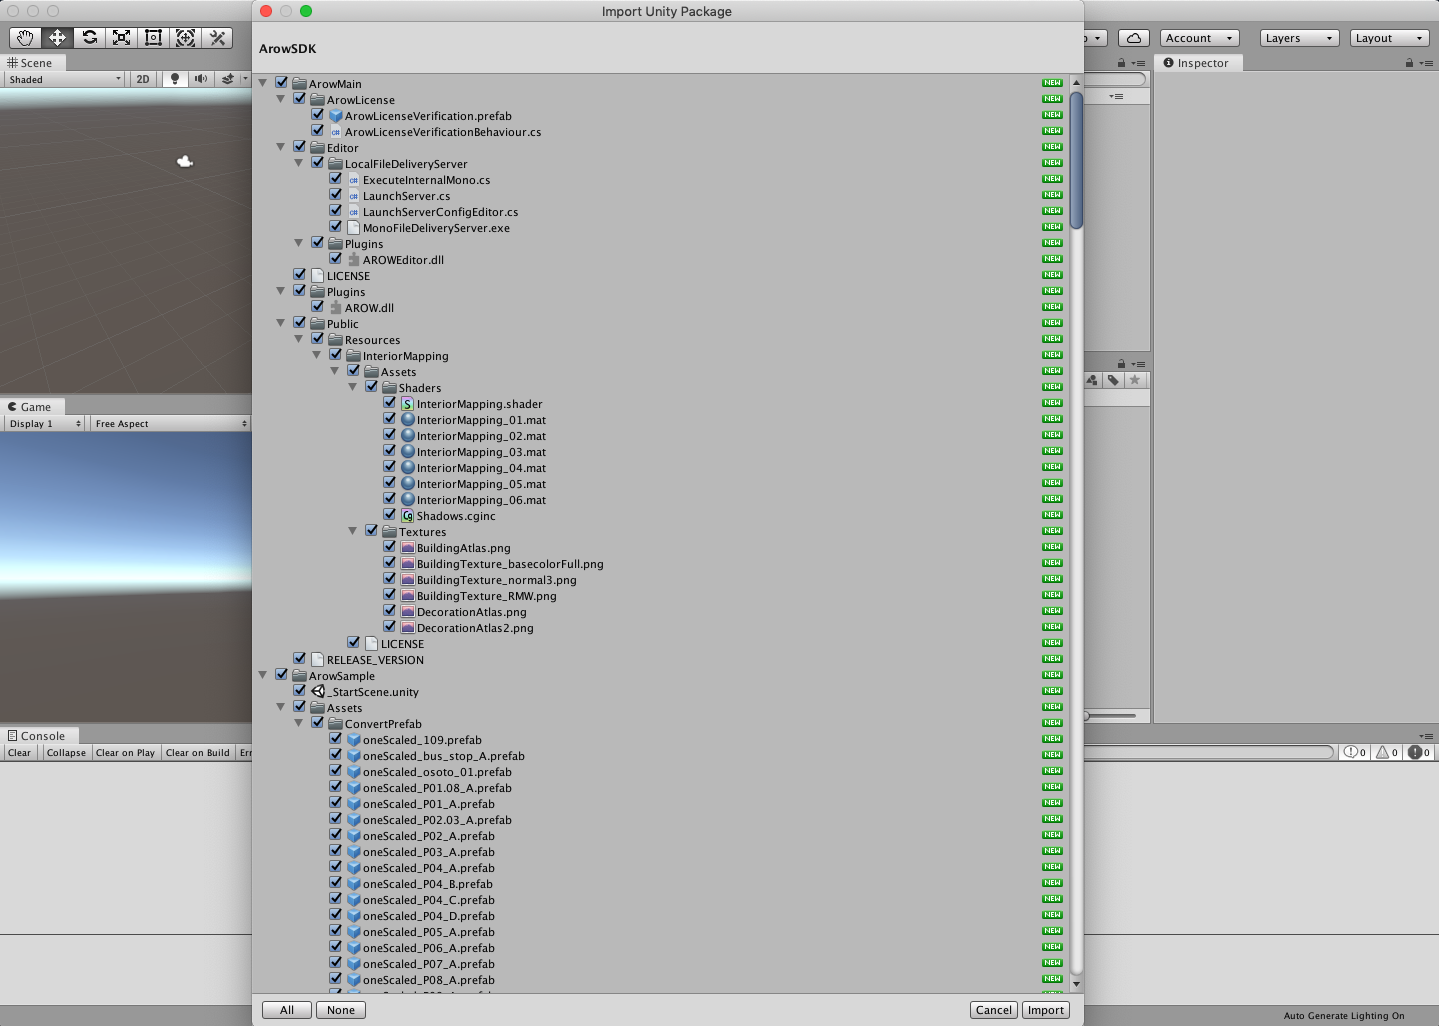Collapse the ConvertPrefab folder
Image resolution: width=1439 pixels, height=1026 pixels.
click(x=299, y=723)
